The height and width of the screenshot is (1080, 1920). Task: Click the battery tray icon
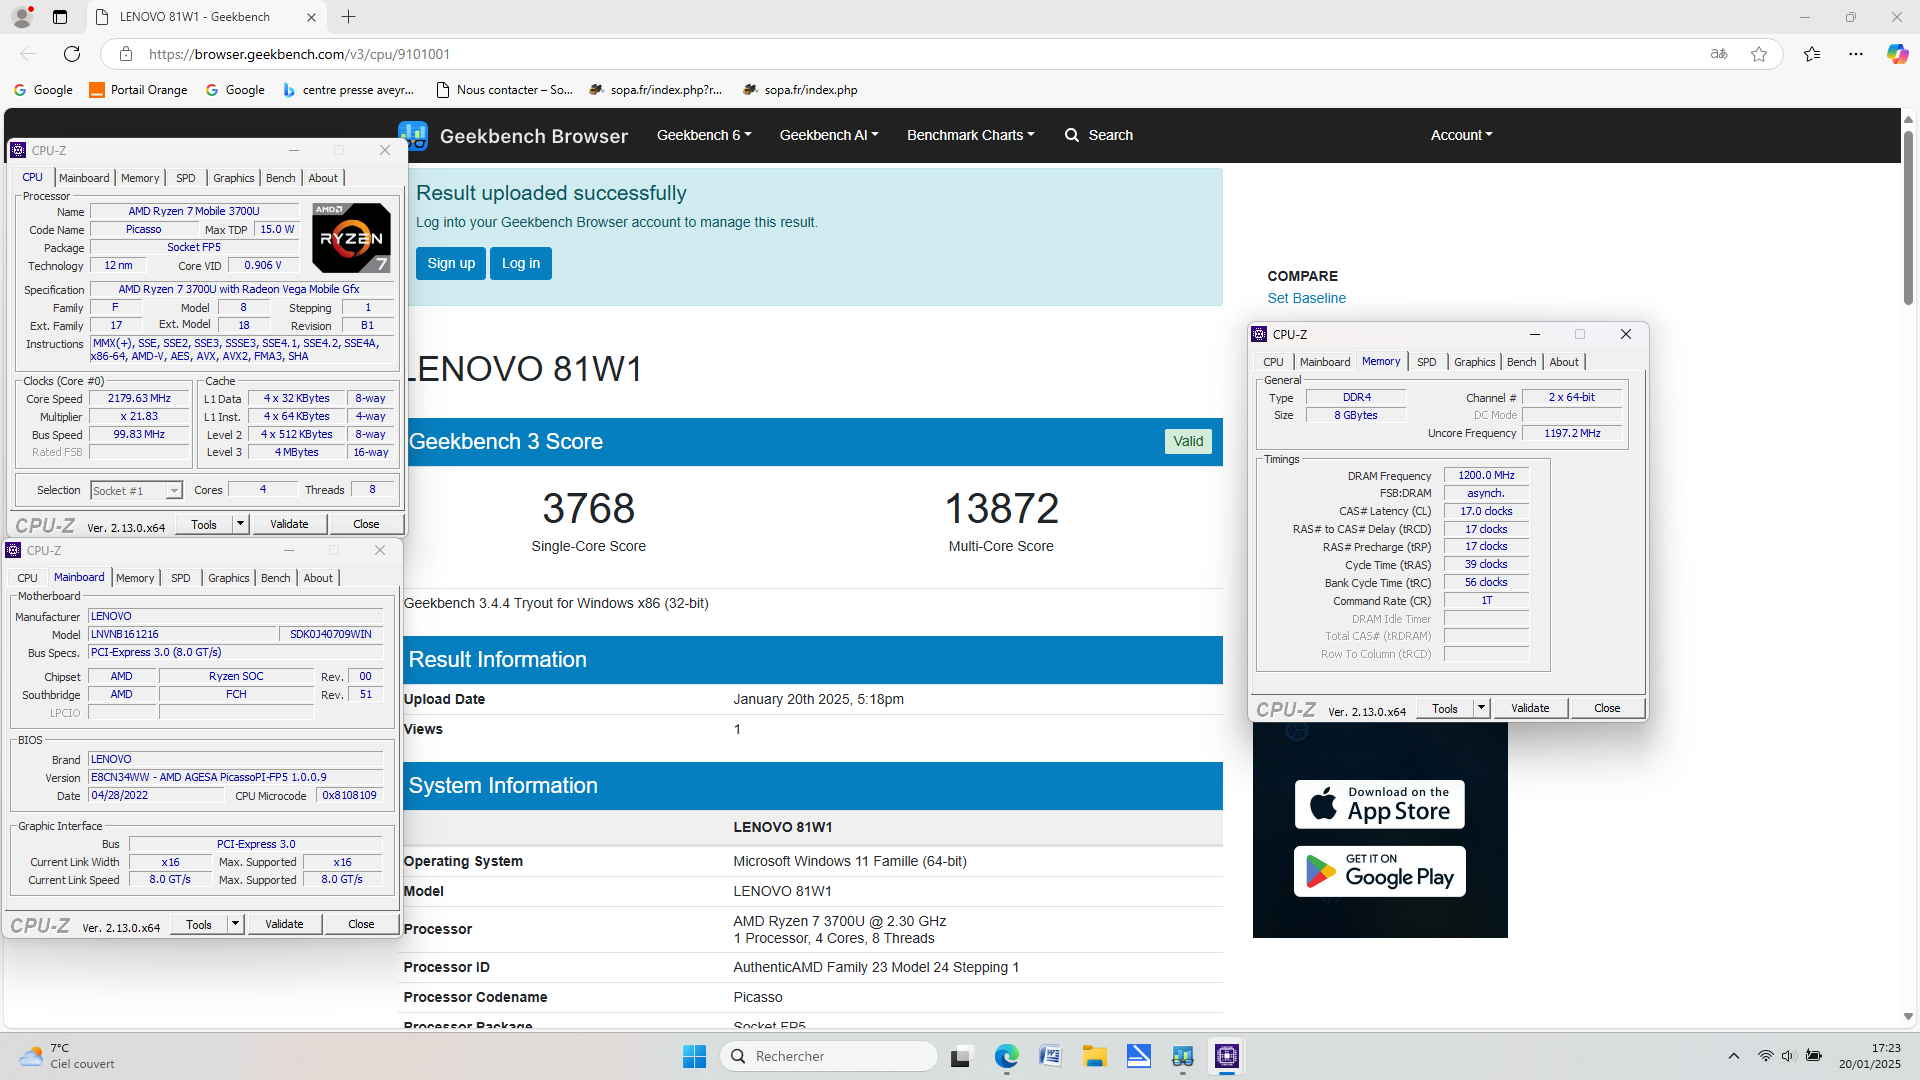click(x=1813, y=1056)
